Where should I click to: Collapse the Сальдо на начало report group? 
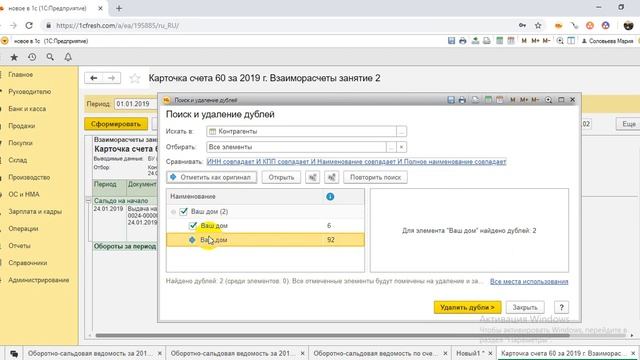[88, 200]
